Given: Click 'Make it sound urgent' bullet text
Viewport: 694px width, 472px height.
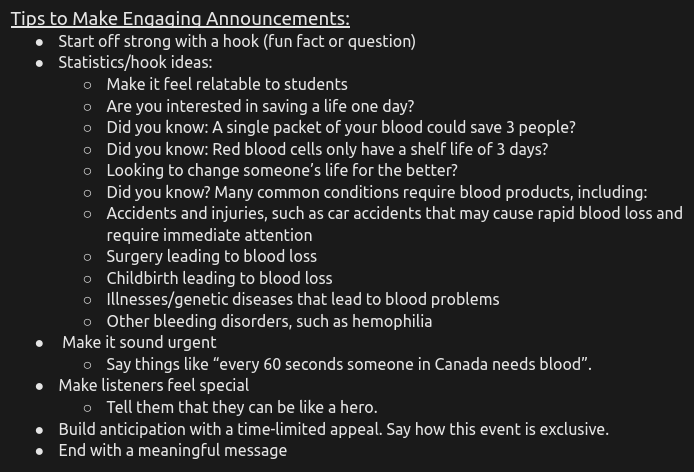Looking at the screenshot, I should 139,342.
